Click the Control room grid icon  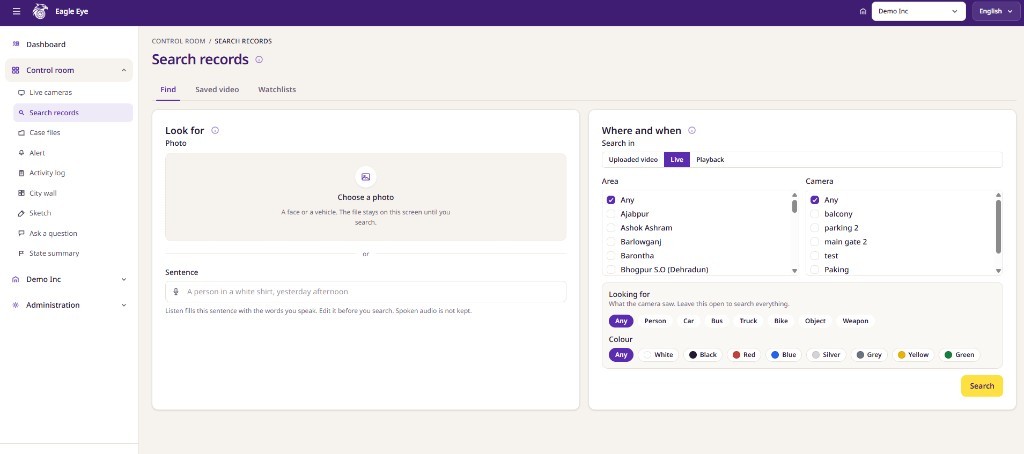[16, 70]
